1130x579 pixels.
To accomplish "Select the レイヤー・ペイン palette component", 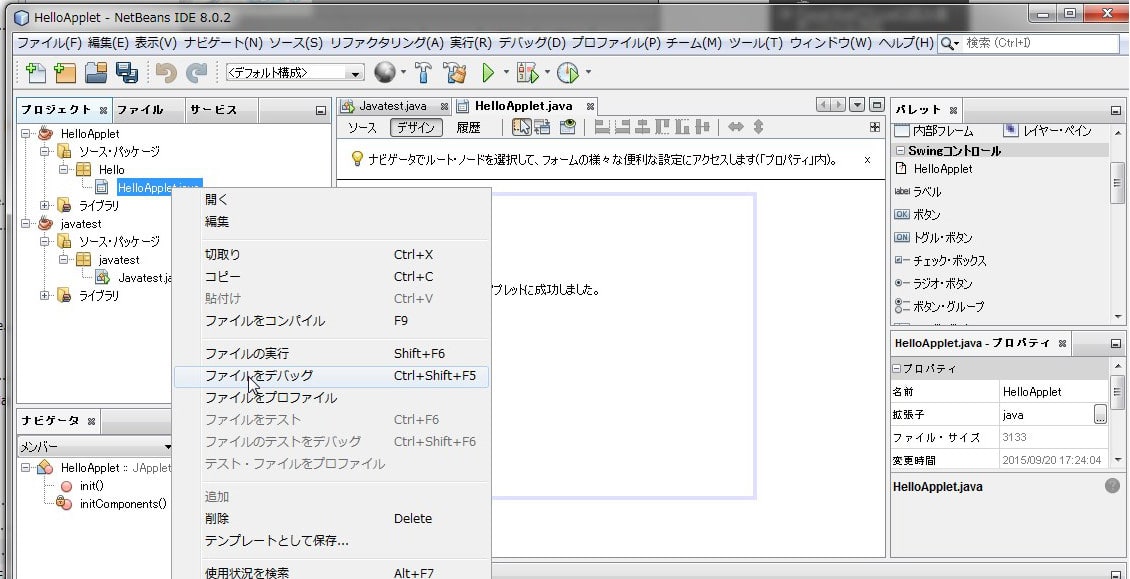I will pyautogui.click(x=1049, y=131).
